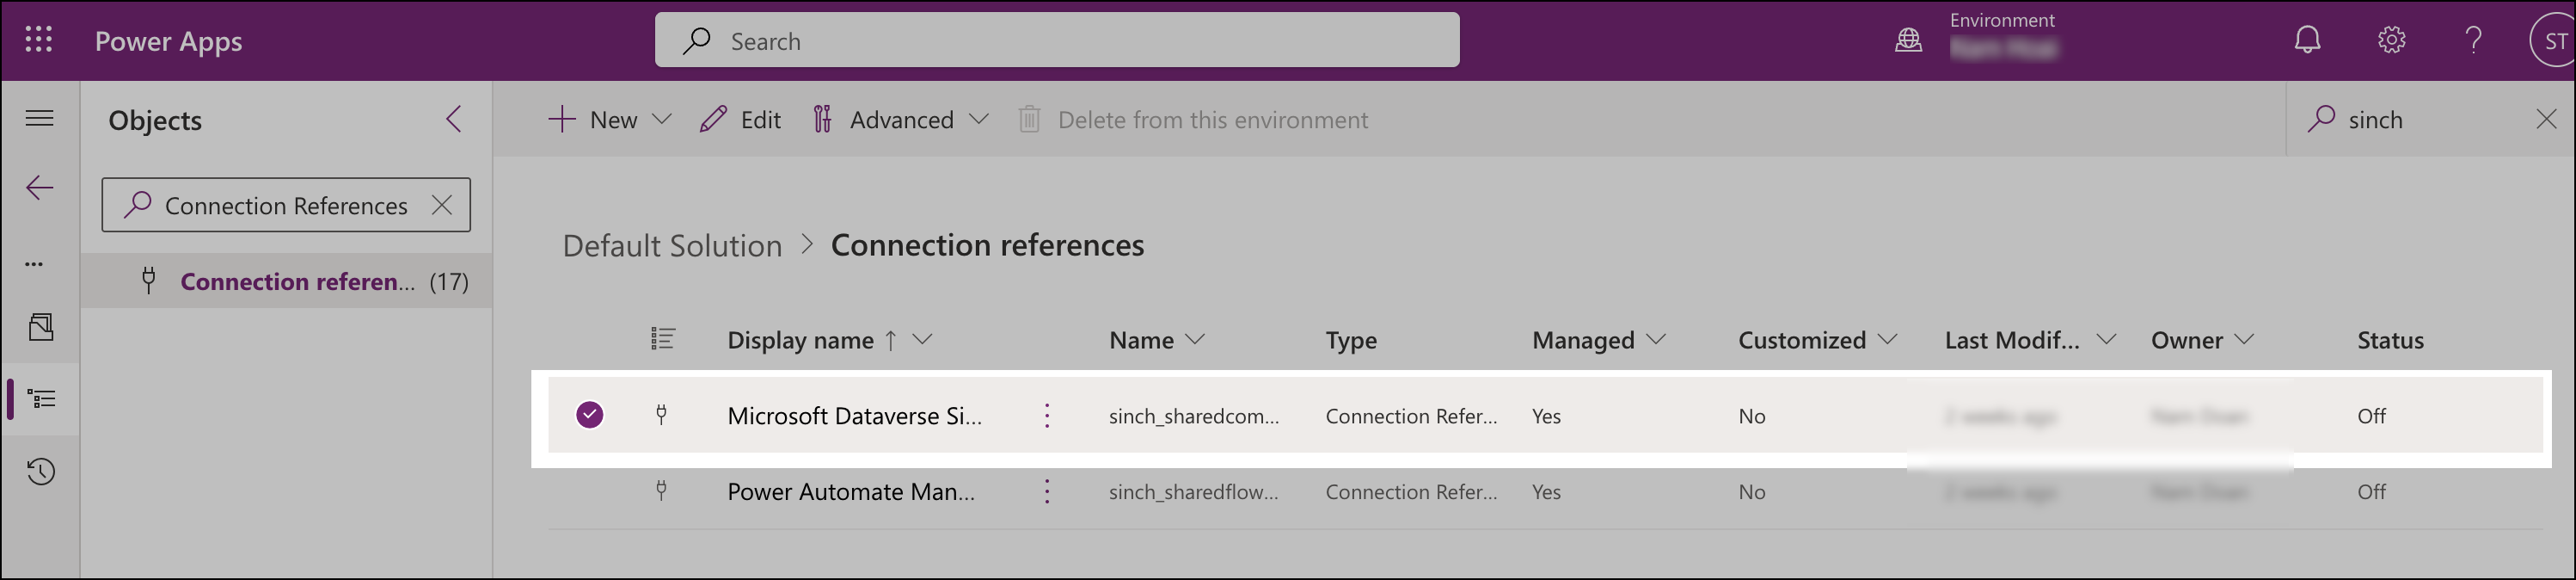Clear the Connection References filter
Viewport: 2576px width, 580px height.
coord(441,205)
